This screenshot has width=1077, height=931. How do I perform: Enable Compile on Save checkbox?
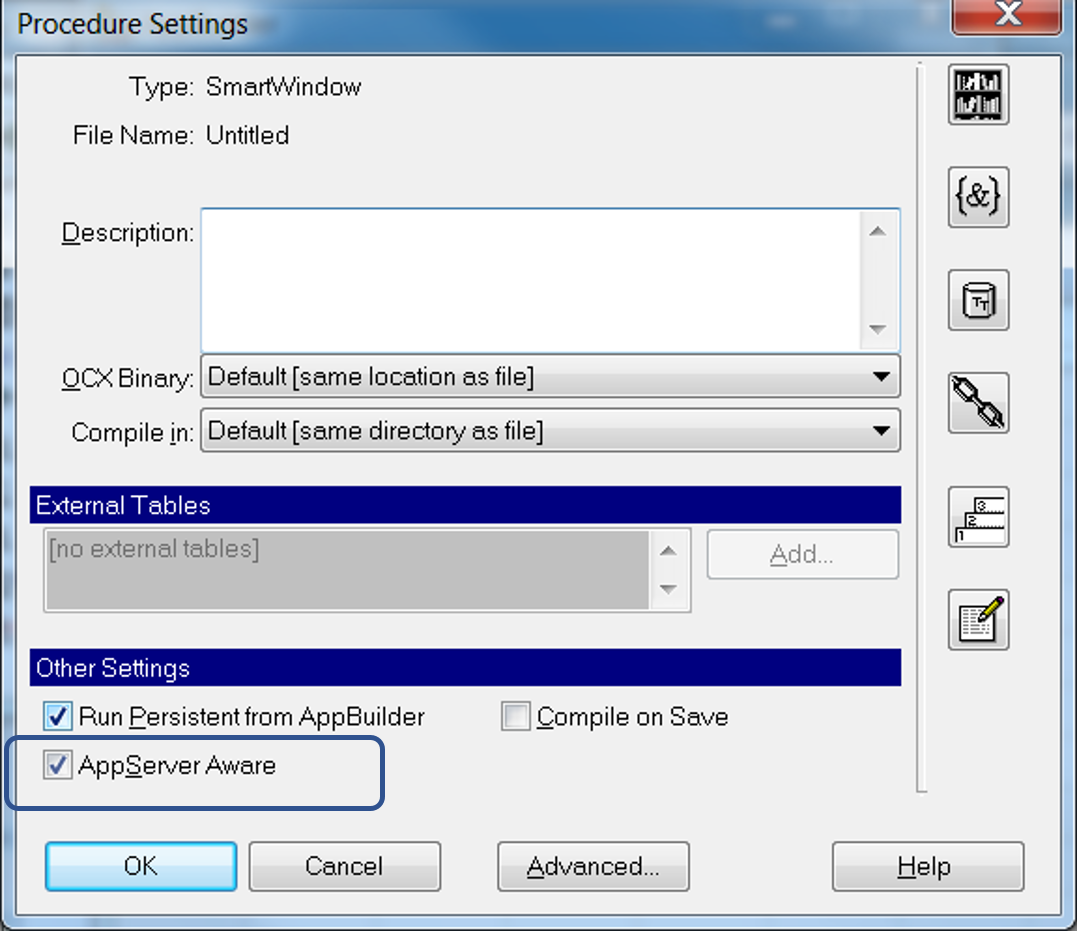(516, 717)
